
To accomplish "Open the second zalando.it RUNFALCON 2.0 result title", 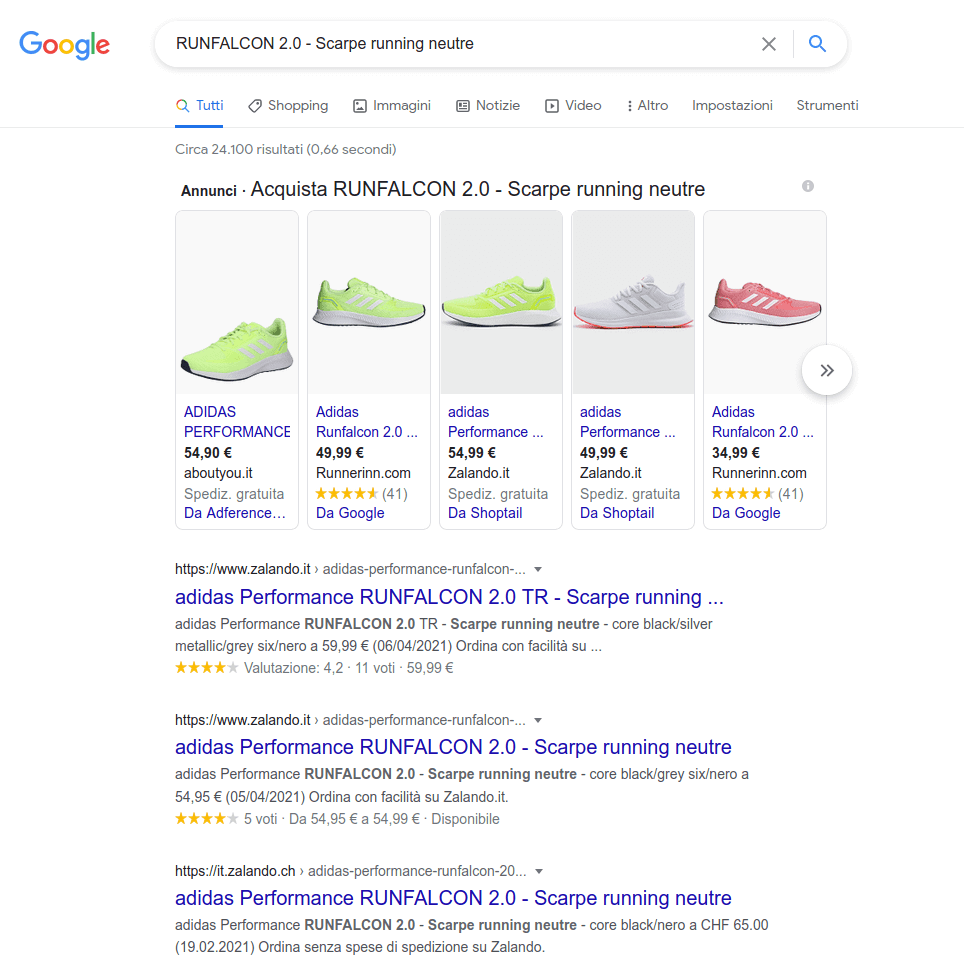I will [453, 747].
